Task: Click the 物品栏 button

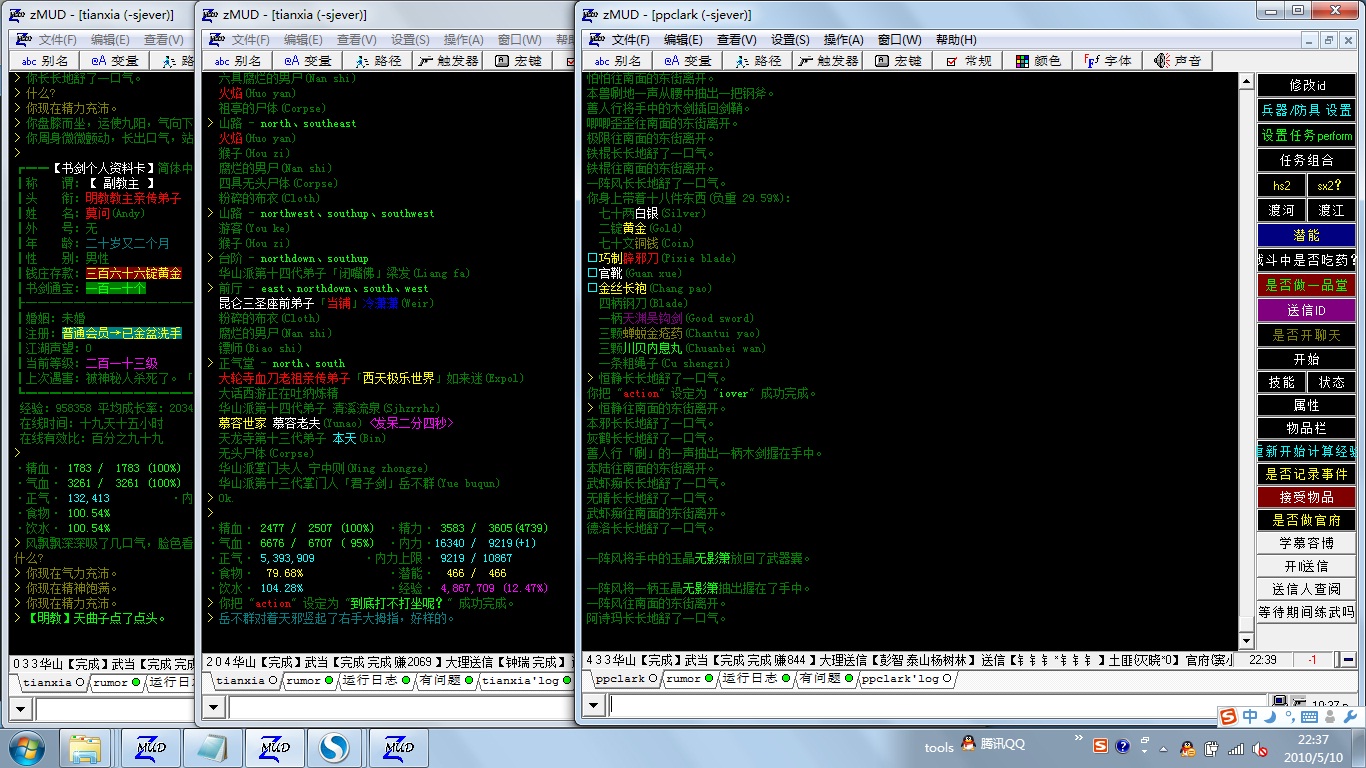Action: [1307, 428]
